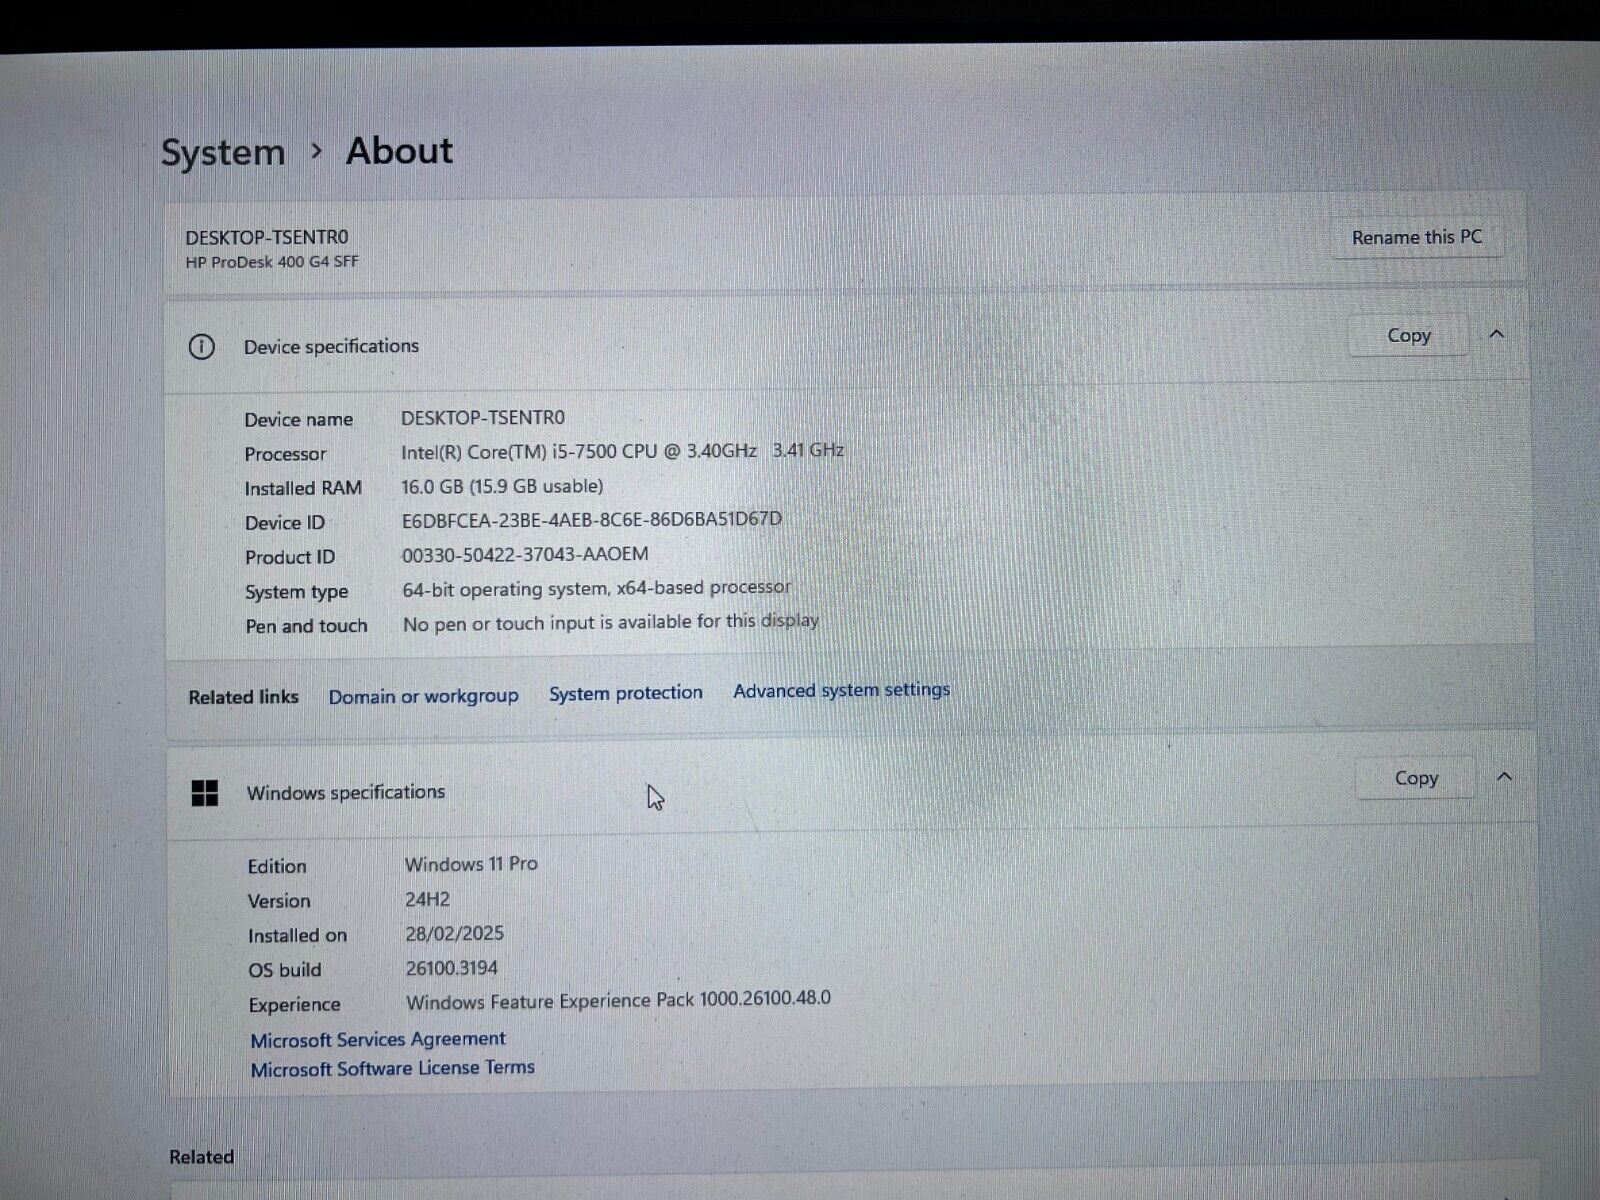Collapse the Windows specifications section chevron
Screen dimensions: 1600x1200
point(1504,776)
